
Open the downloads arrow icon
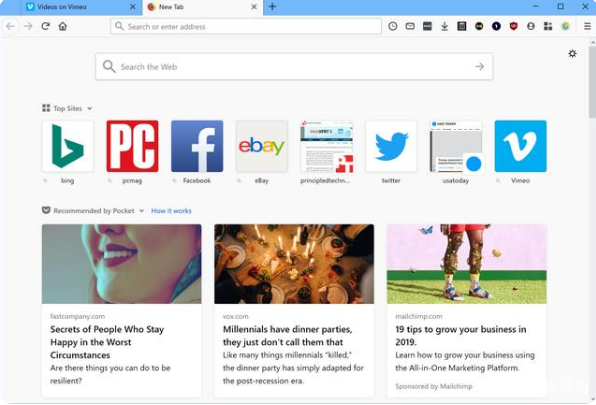[x=444, y=26]
